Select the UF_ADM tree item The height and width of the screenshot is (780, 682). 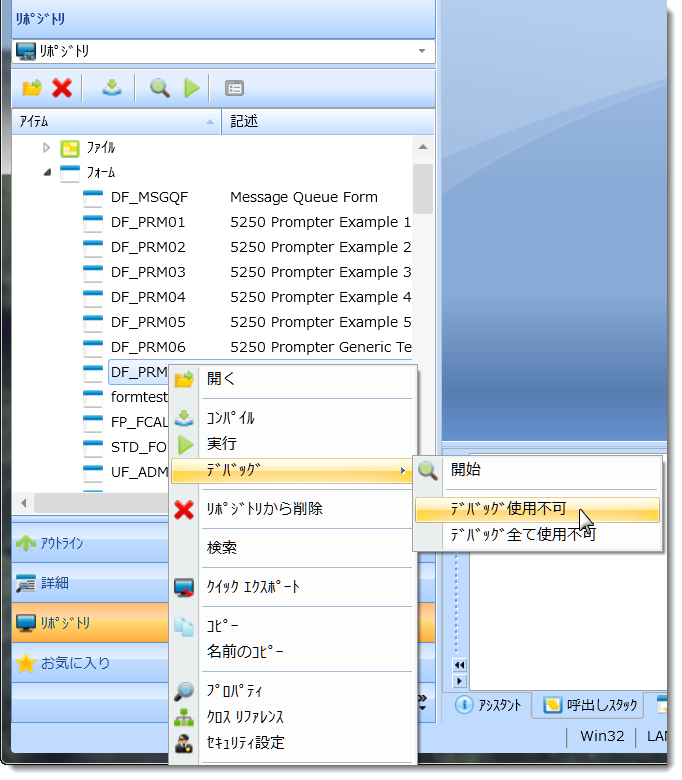pos(139,472)
